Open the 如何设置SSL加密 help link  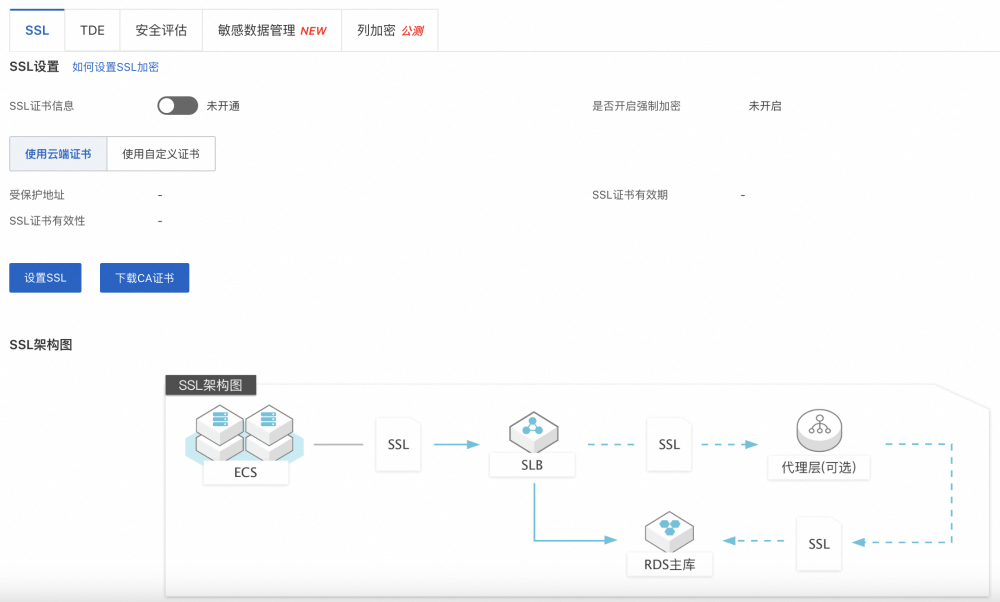(x=115, y=67)
